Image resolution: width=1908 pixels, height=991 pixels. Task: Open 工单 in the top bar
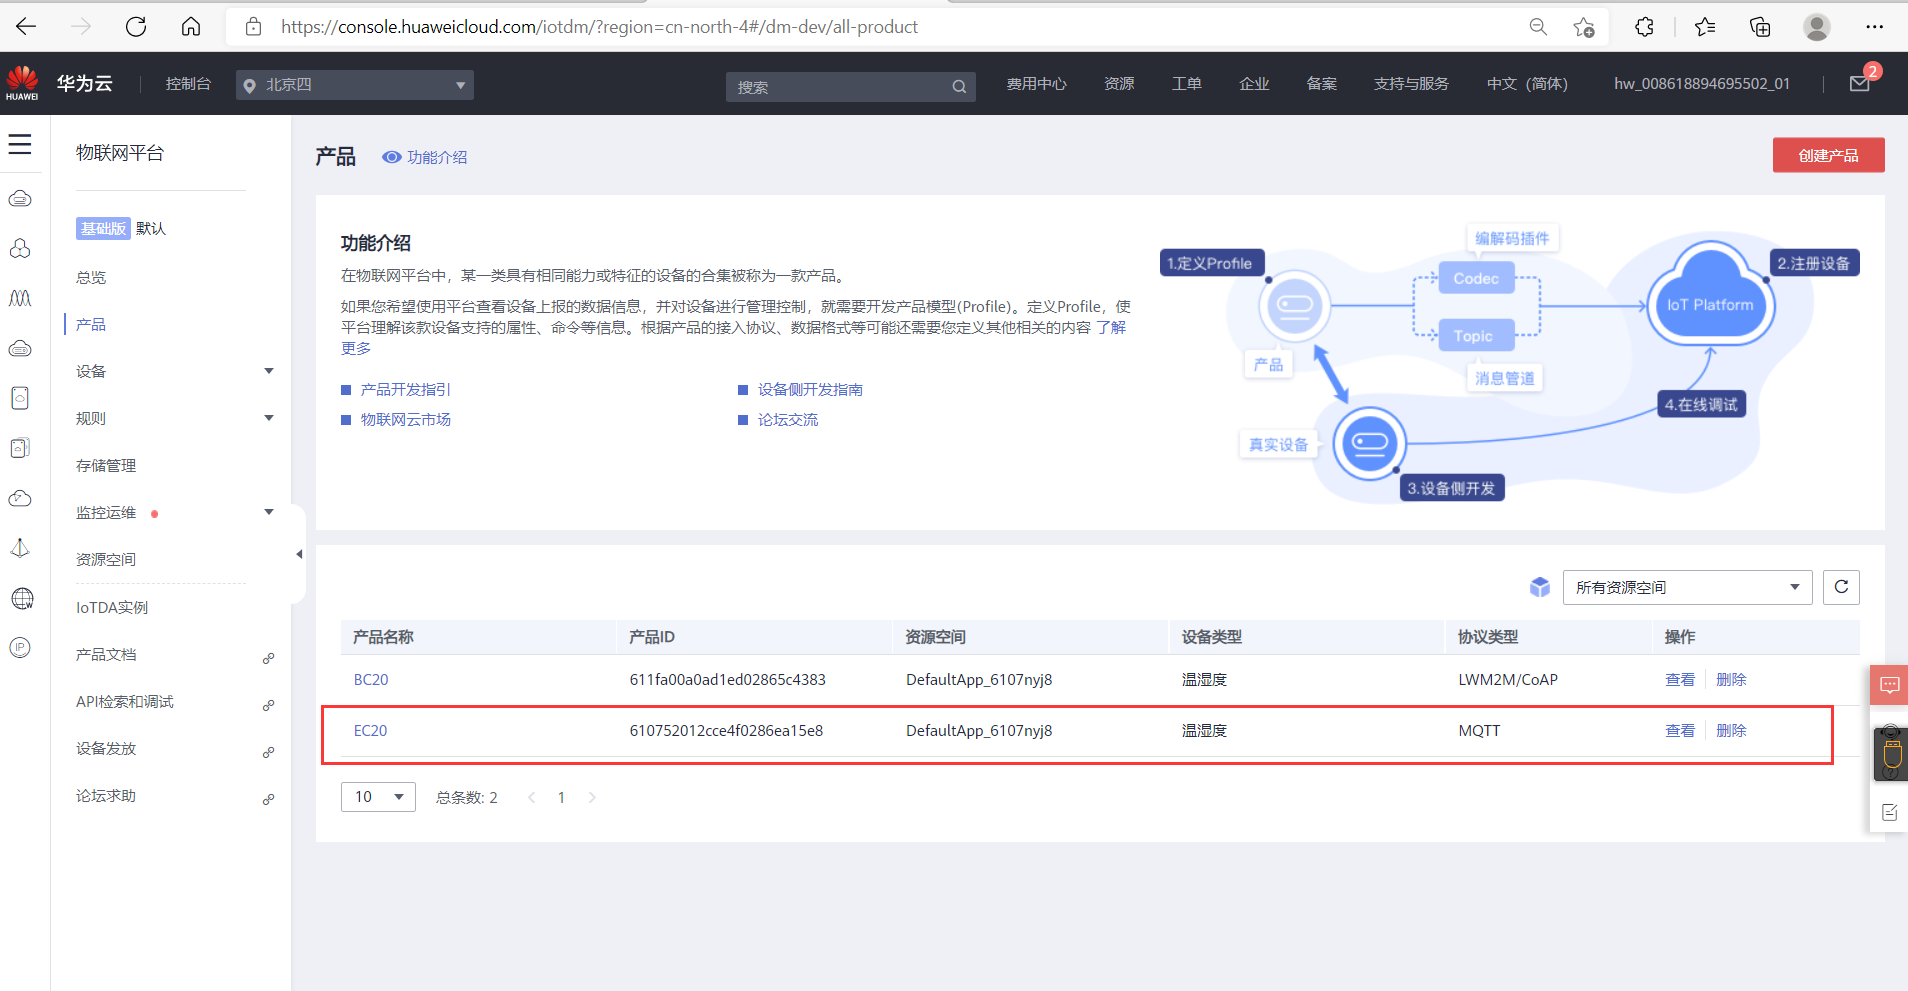click(x=1186, y=84)
